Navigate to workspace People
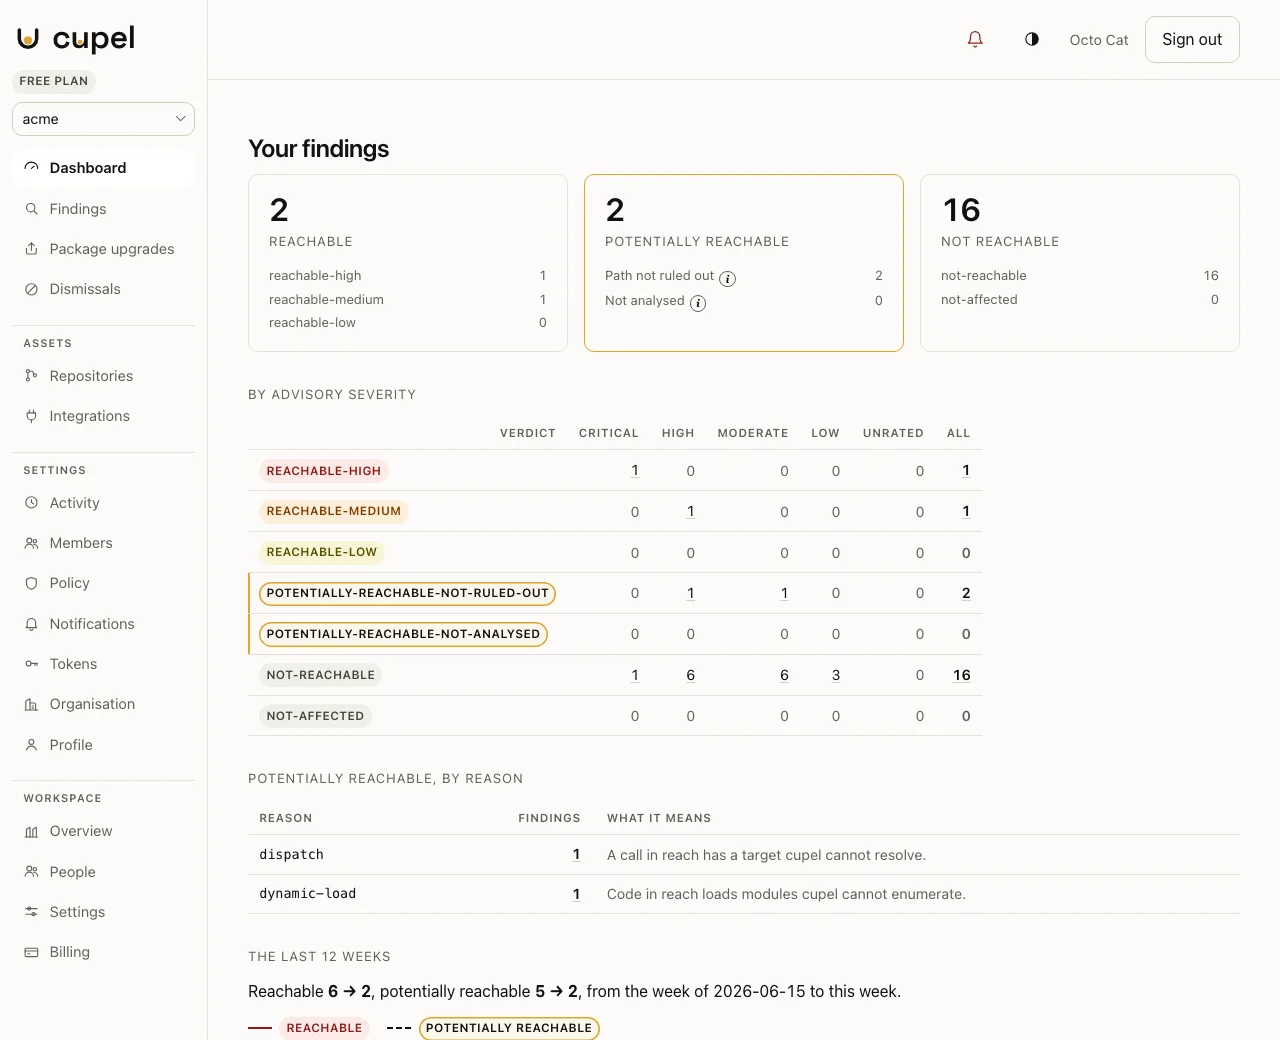This screenshot has height=1040, width=1280. 103,872
